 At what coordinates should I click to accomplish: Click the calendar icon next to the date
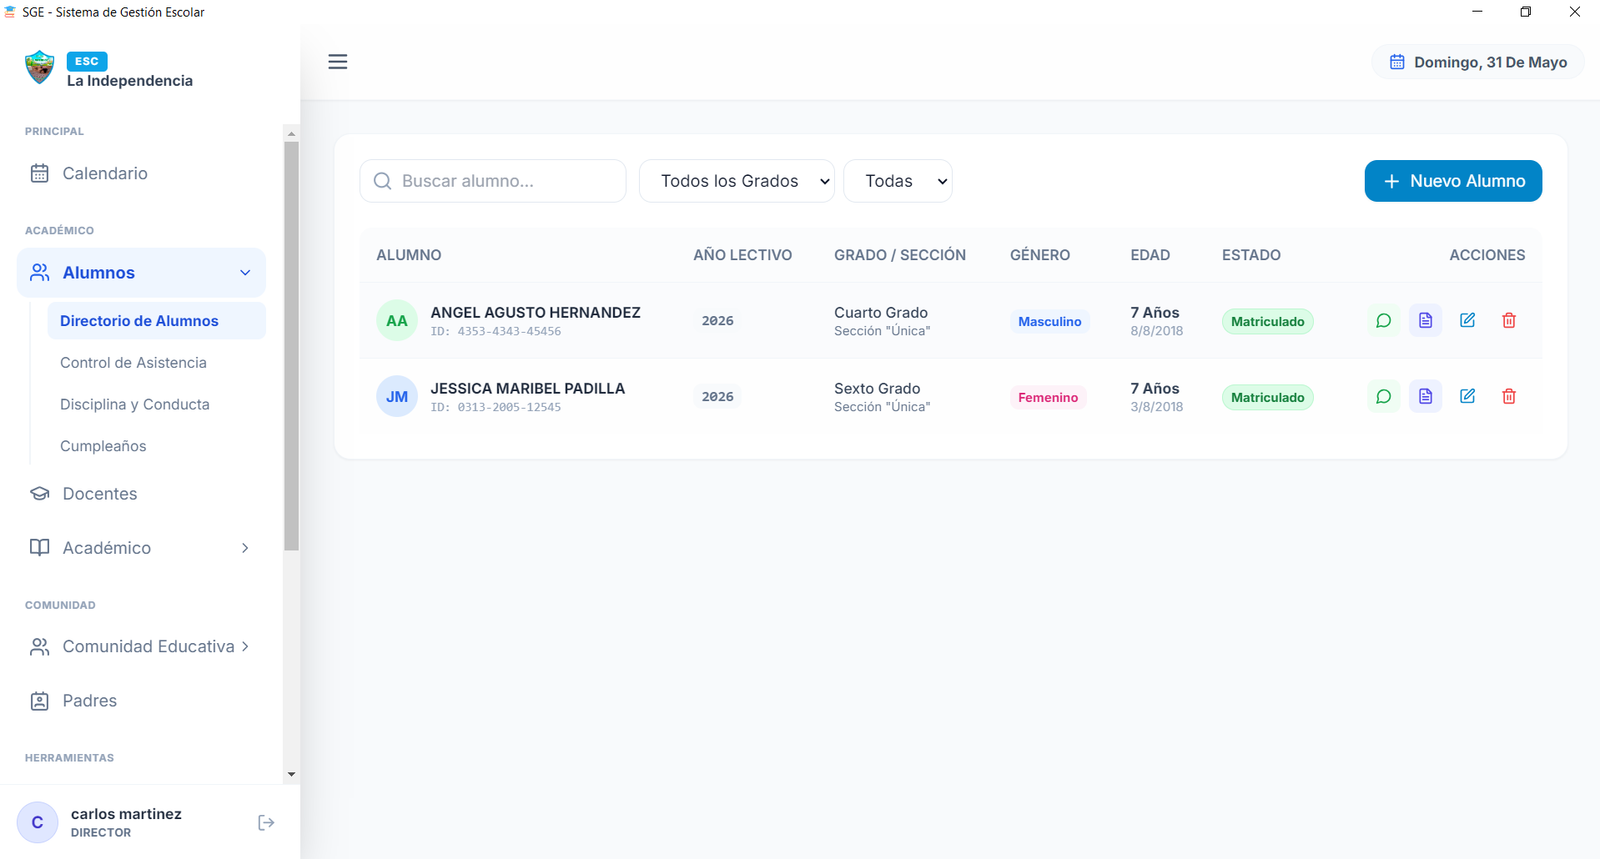click(1397, 62)
